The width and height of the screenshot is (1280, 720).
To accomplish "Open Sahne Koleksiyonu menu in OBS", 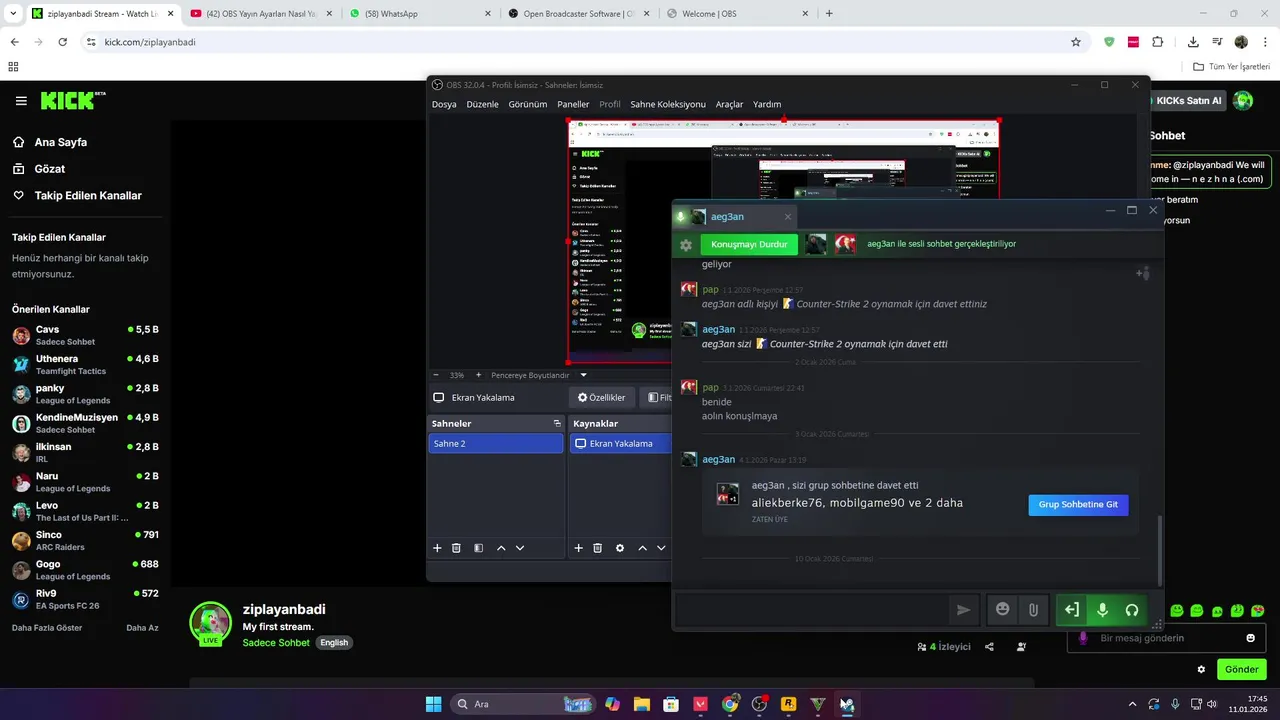I will (668, 104).
